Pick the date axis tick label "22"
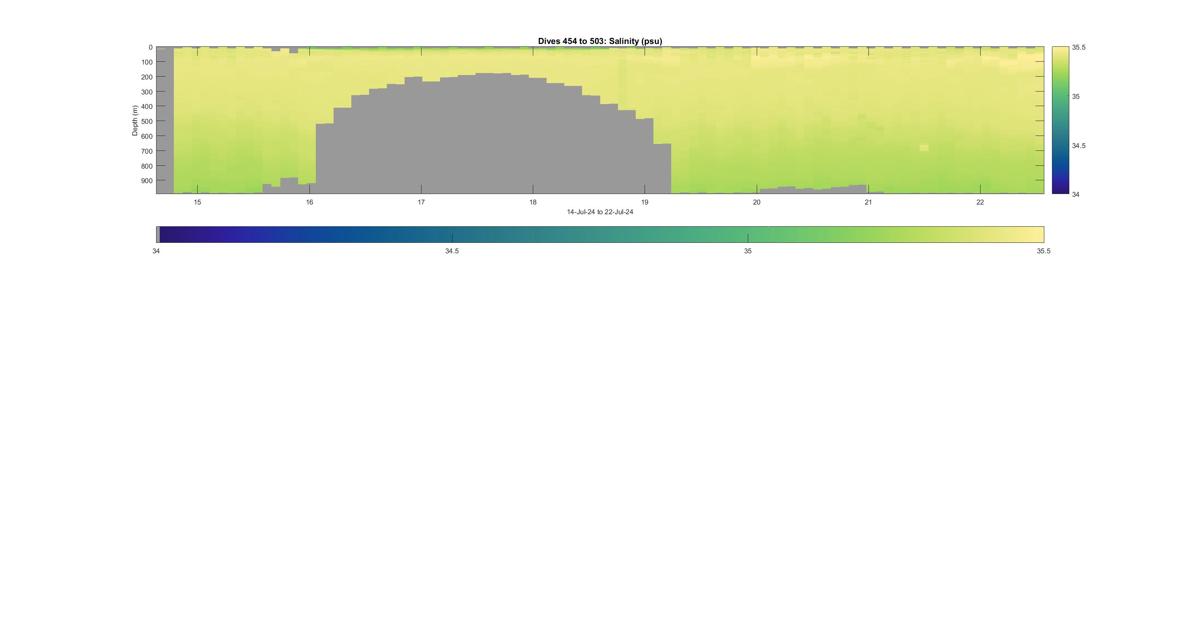This screenshot has height=622, width=1200. [980, 202]
